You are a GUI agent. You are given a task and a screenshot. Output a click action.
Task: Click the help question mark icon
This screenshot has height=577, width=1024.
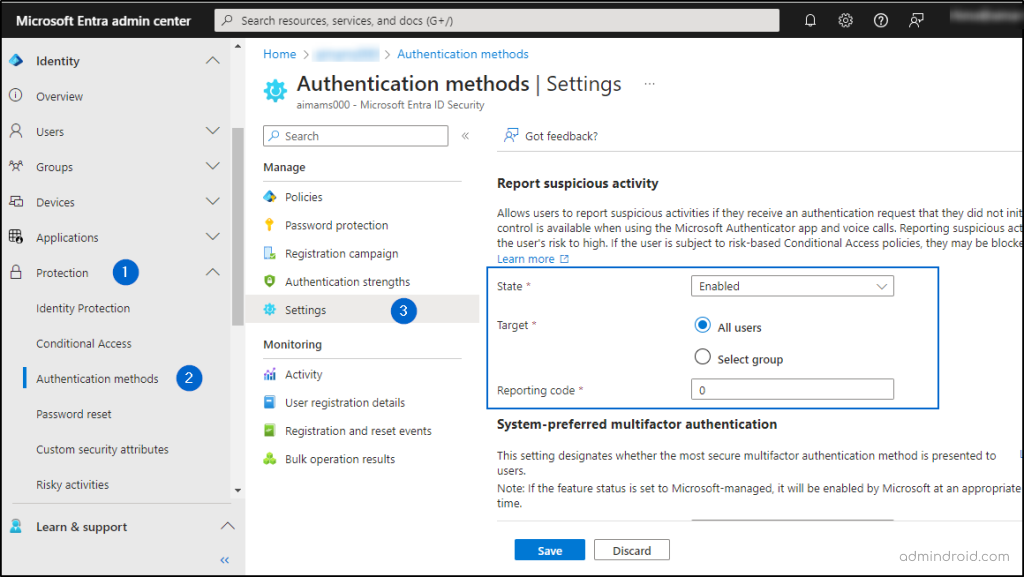(880, 20)
